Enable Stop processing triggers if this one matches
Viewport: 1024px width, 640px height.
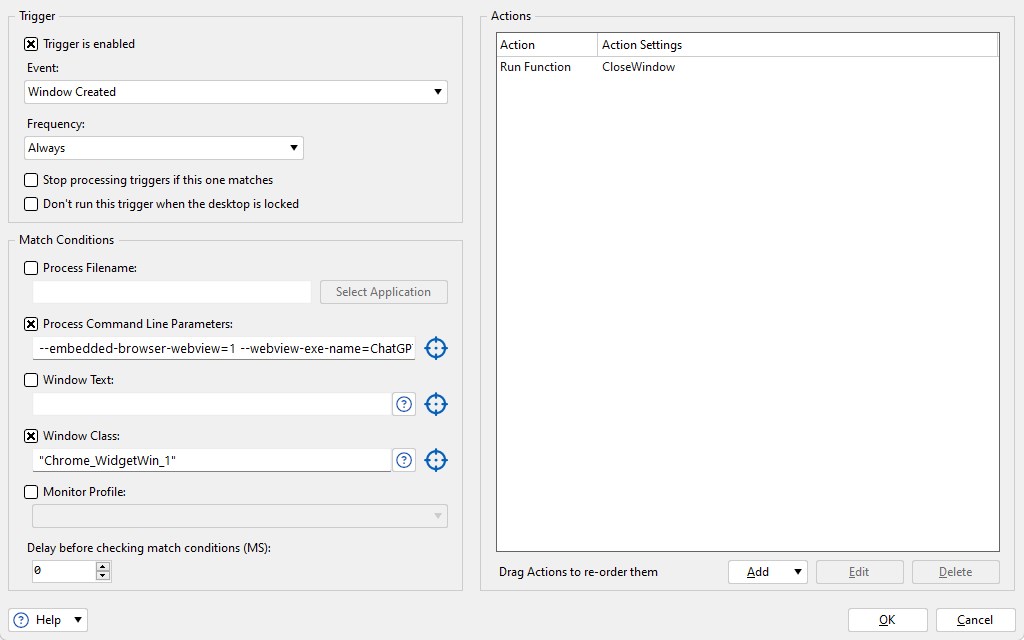tap(31, 180)
